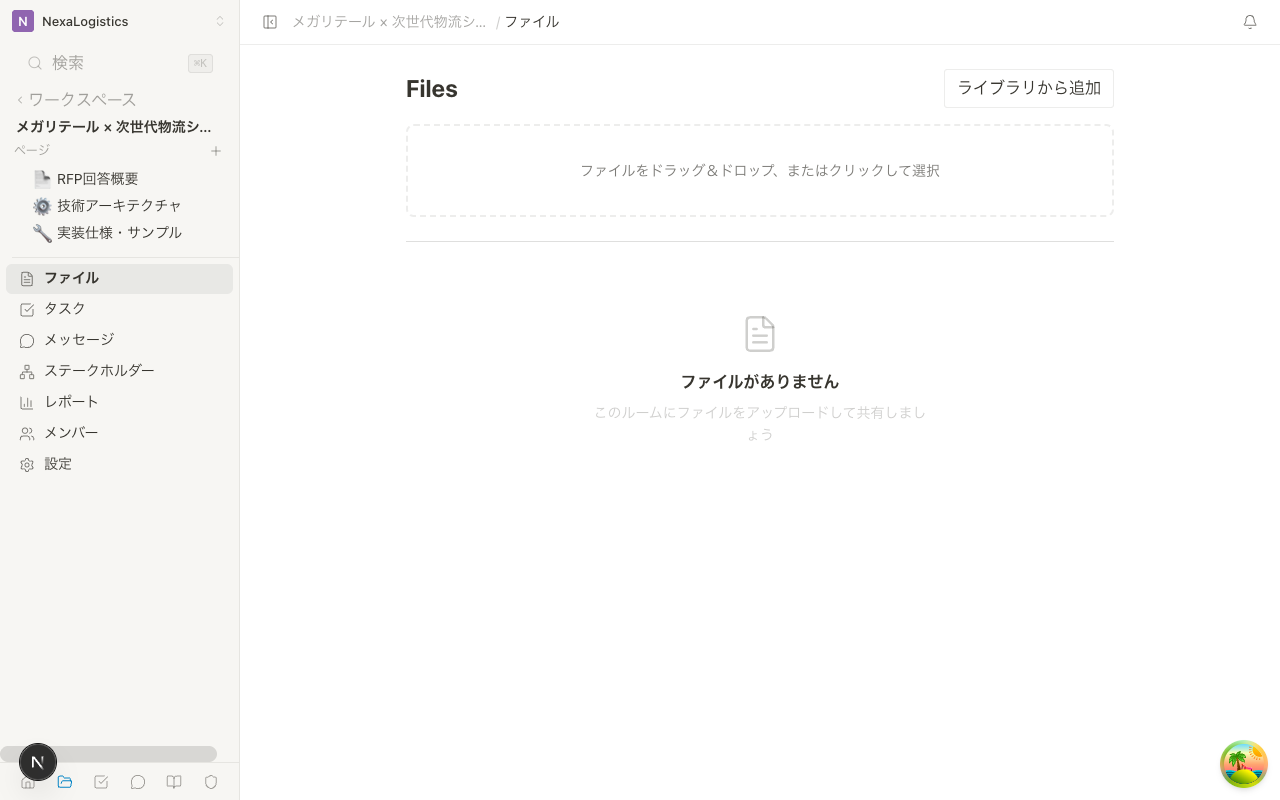Click the shield icon in the bottom dock
Viewport: 1280px width, 800px height.
(211, 781)
